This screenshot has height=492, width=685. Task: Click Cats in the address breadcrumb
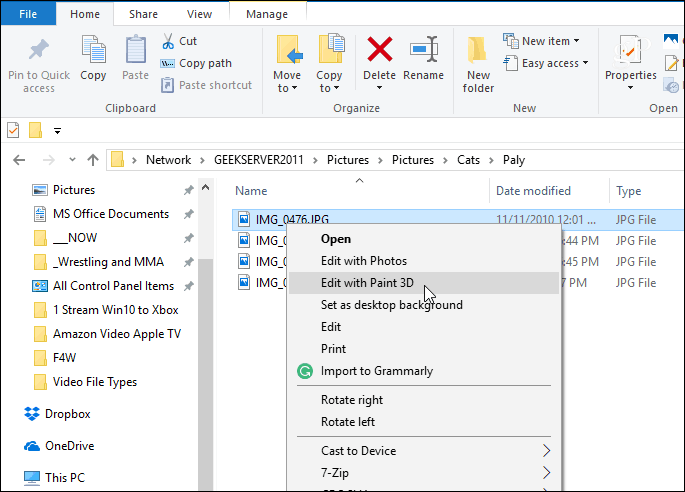coord(468,160)
